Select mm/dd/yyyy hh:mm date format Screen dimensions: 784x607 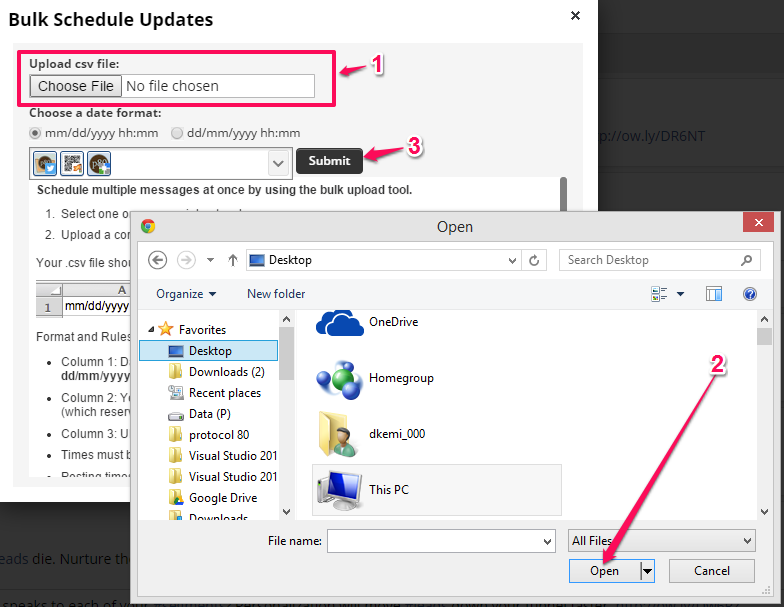[36, 133]
